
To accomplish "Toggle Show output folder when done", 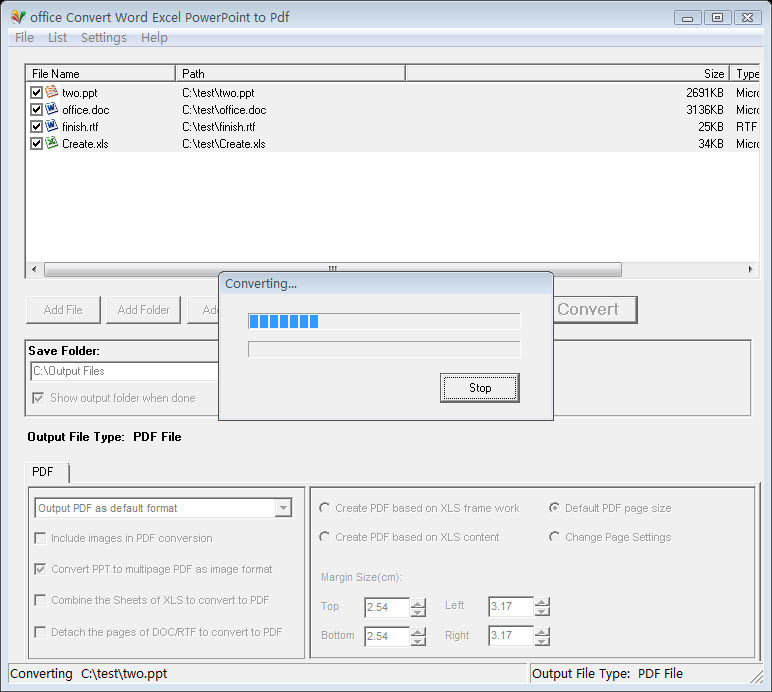I will point(38,398).
